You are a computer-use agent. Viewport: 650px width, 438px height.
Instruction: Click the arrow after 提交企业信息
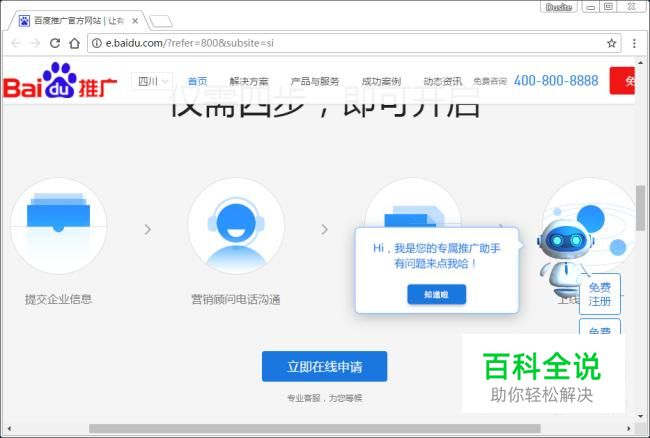click(148, 229)
